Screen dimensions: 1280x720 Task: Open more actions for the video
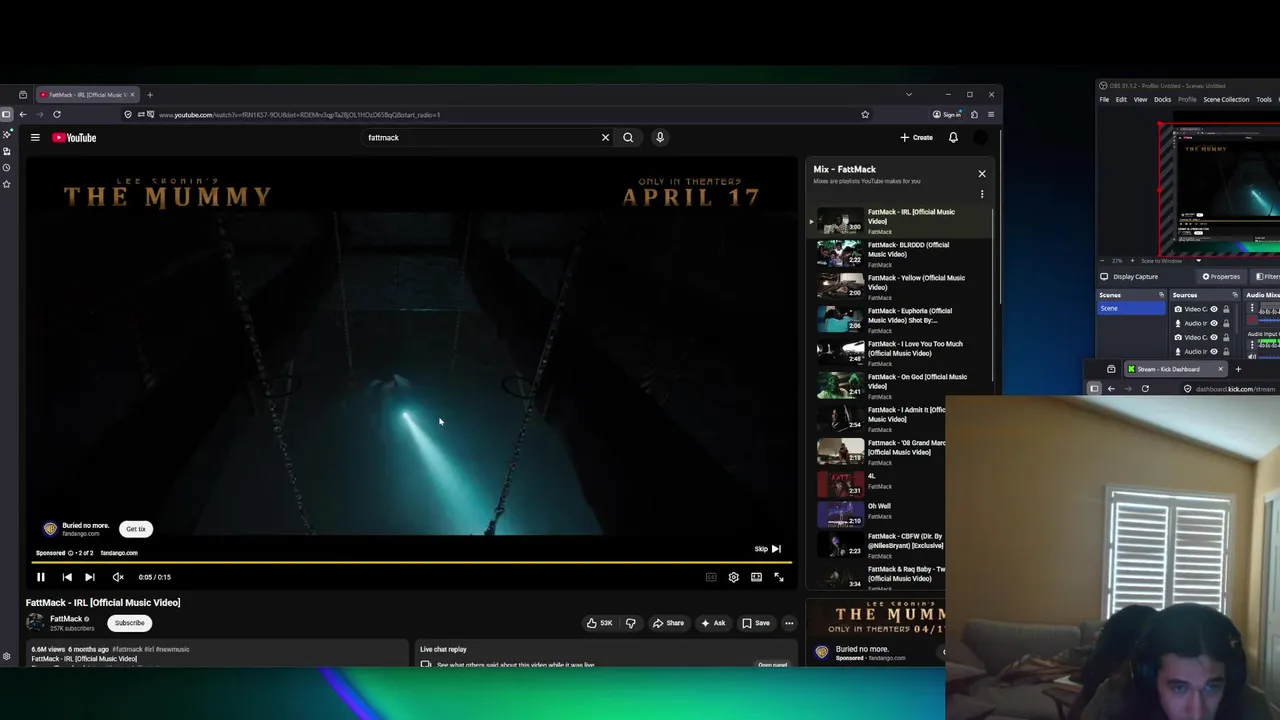[789, 623]
